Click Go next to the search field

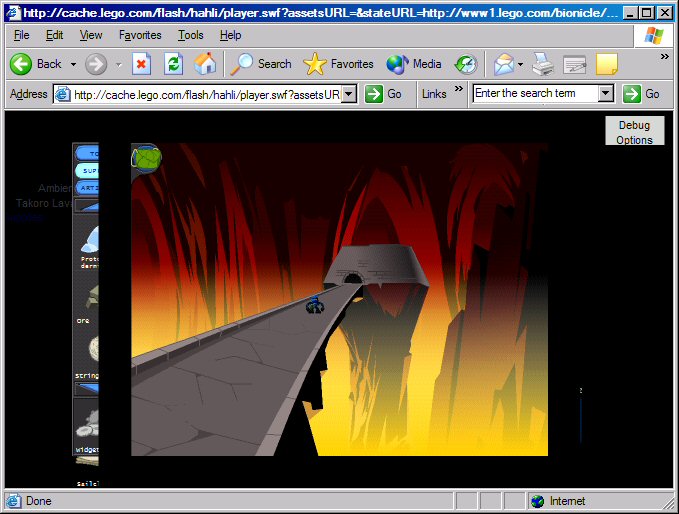tap(642, 94)
